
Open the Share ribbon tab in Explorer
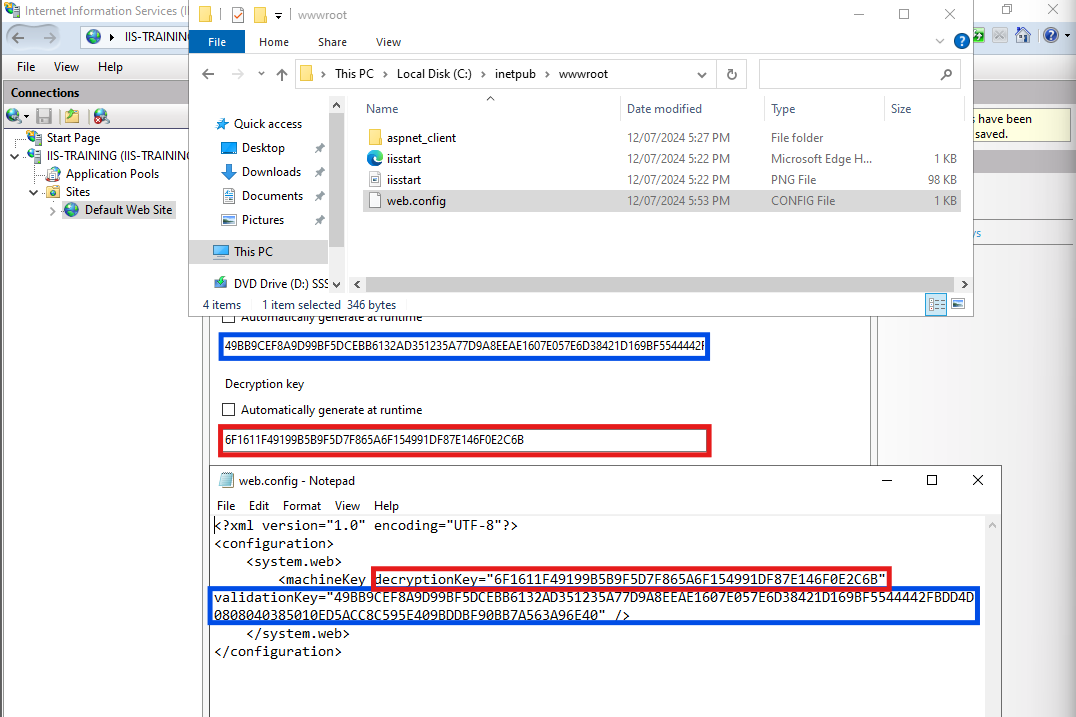332,42
